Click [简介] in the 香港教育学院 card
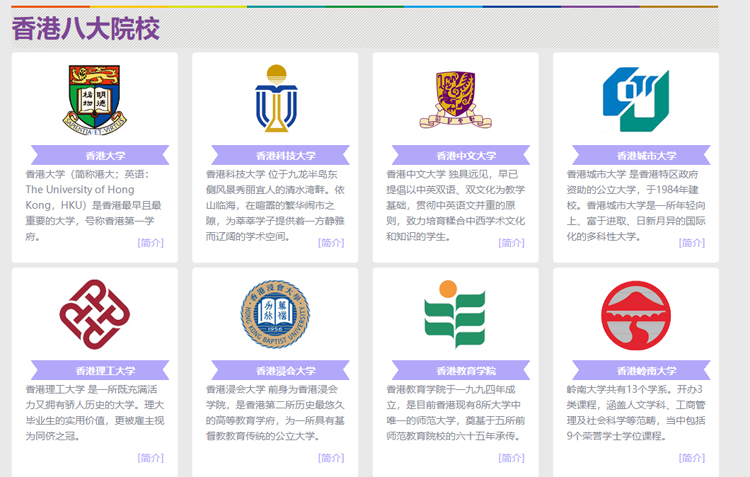The image size is (750, 477). (x=511, y=458)
